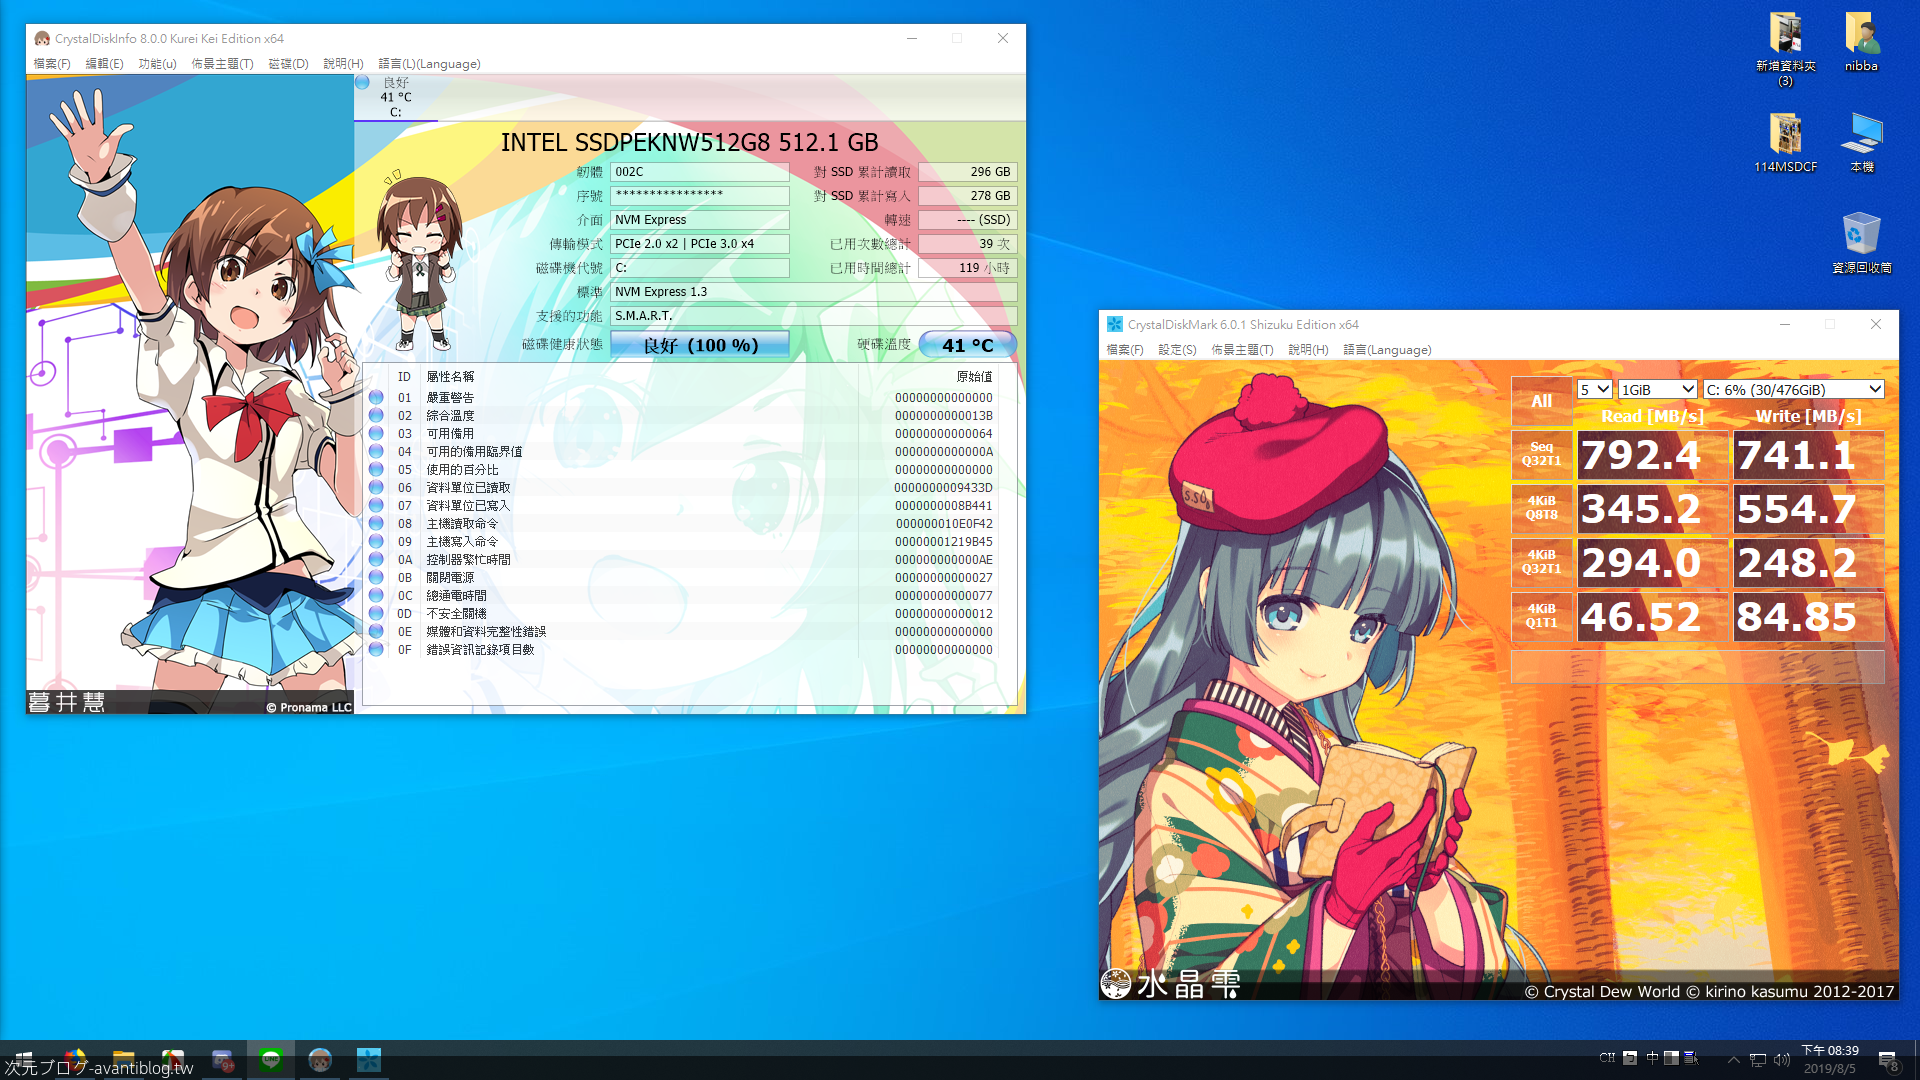Click status circle for 錯誤資訊記錄項目數 row
The image size is (1920, 1080).
click(376, 649)
